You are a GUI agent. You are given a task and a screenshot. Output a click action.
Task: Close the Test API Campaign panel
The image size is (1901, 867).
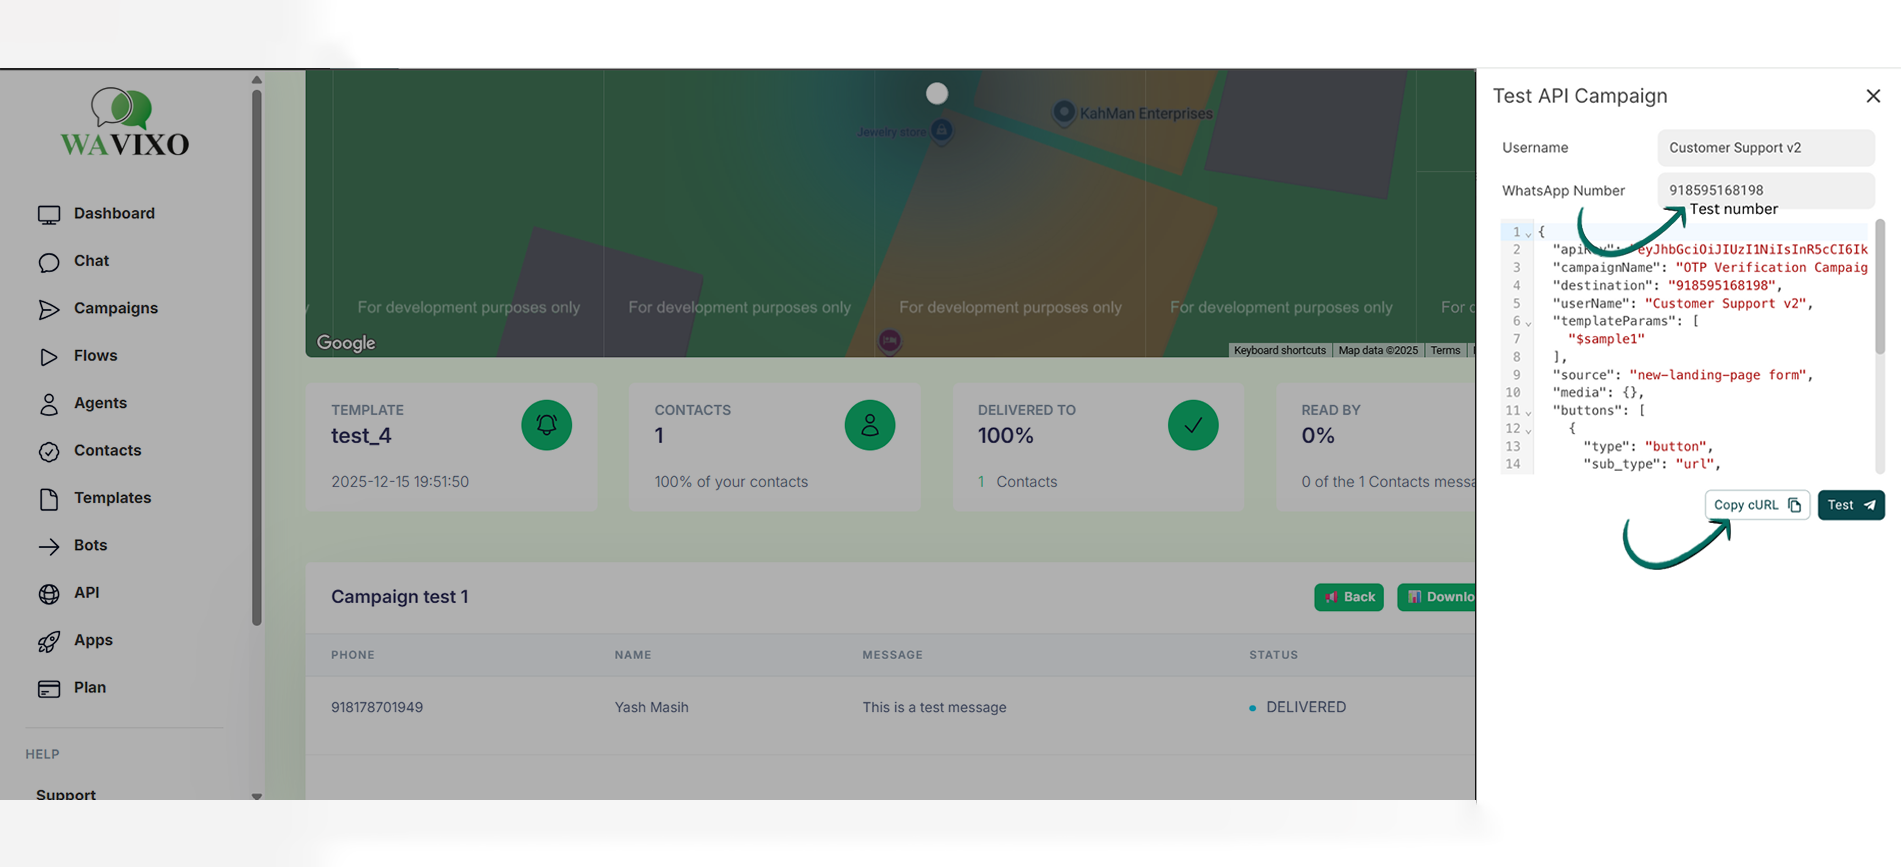pyautogui.click(x=1873, y=96)
